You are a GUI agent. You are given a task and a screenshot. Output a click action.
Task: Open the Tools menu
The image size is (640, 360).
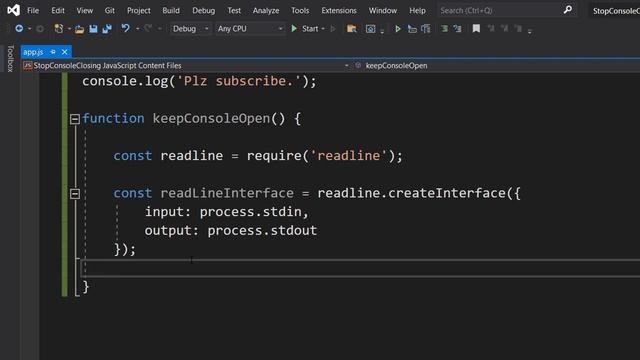300,11
